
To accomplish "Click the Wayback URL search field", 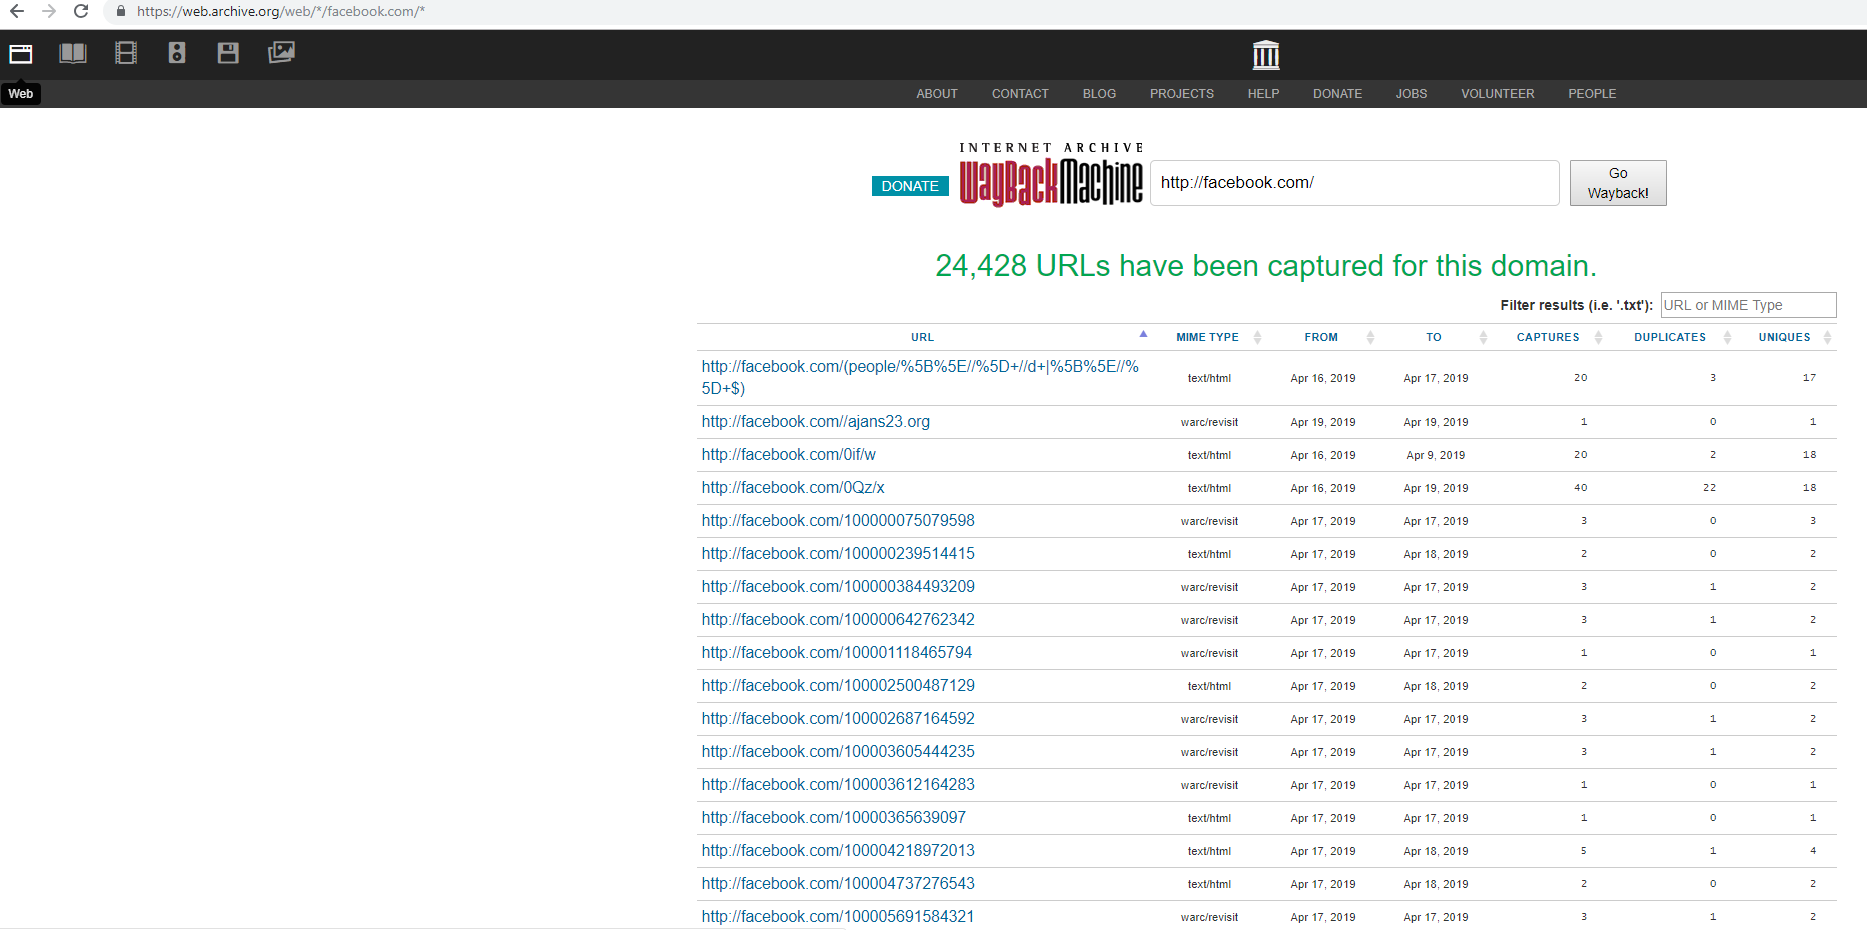I will (x=1355, y=183).
